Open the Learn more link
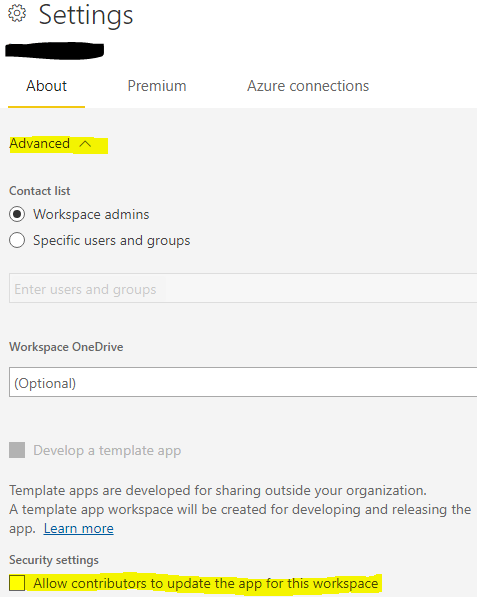Screen dimensions: 477x597 (78, 528)
